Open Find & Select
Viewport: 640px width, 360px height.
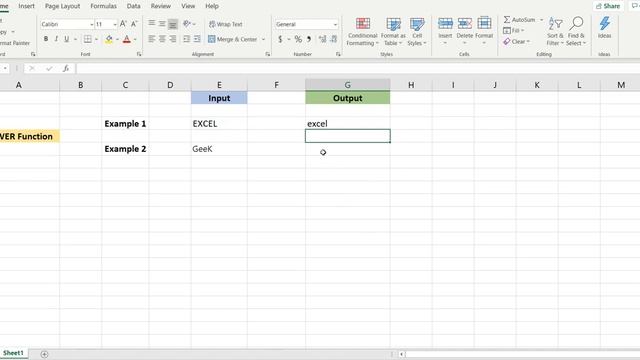576,31
